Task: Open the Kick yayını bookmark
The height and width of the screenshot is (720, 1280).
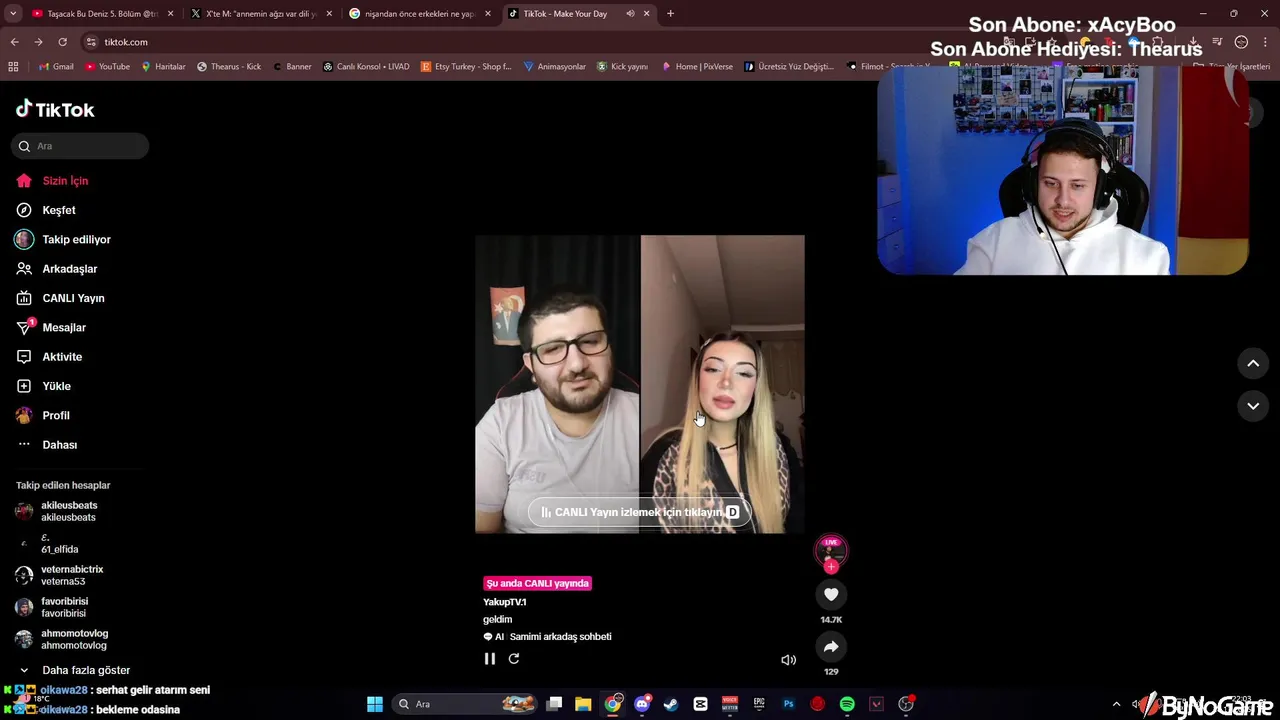Action: coord(623,67)
